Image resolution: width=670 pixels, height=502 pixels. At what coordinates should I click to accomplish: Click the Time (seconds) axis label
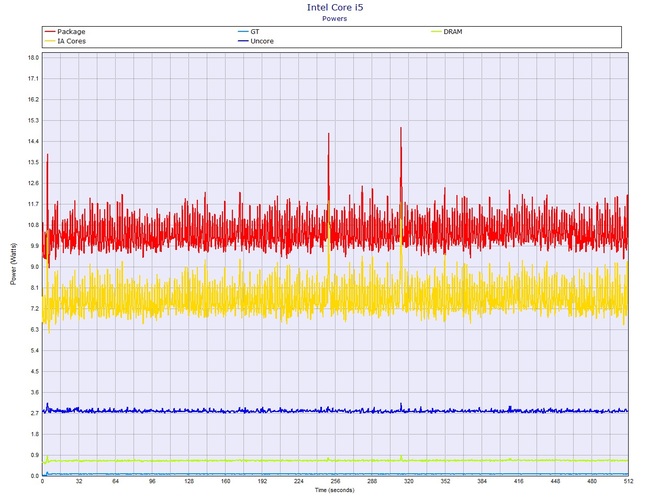point(335,490)
